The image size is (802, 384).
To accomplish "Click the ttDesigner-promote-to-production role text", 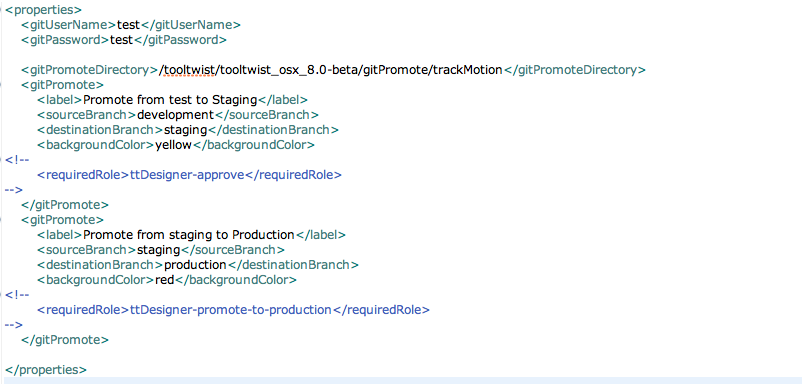I will pyautogui.click(x=231, y=310).
